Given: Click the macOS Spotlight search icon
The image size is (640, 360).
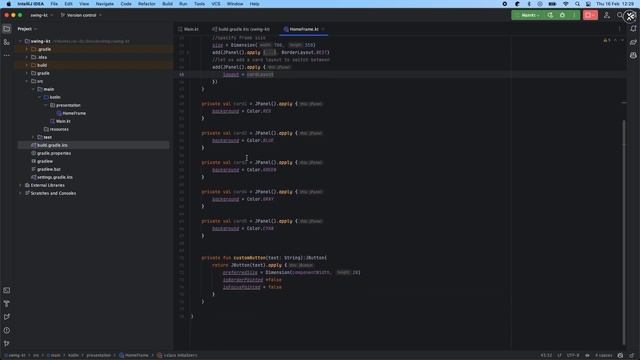Looking at the screenshot, I should 577,4.
